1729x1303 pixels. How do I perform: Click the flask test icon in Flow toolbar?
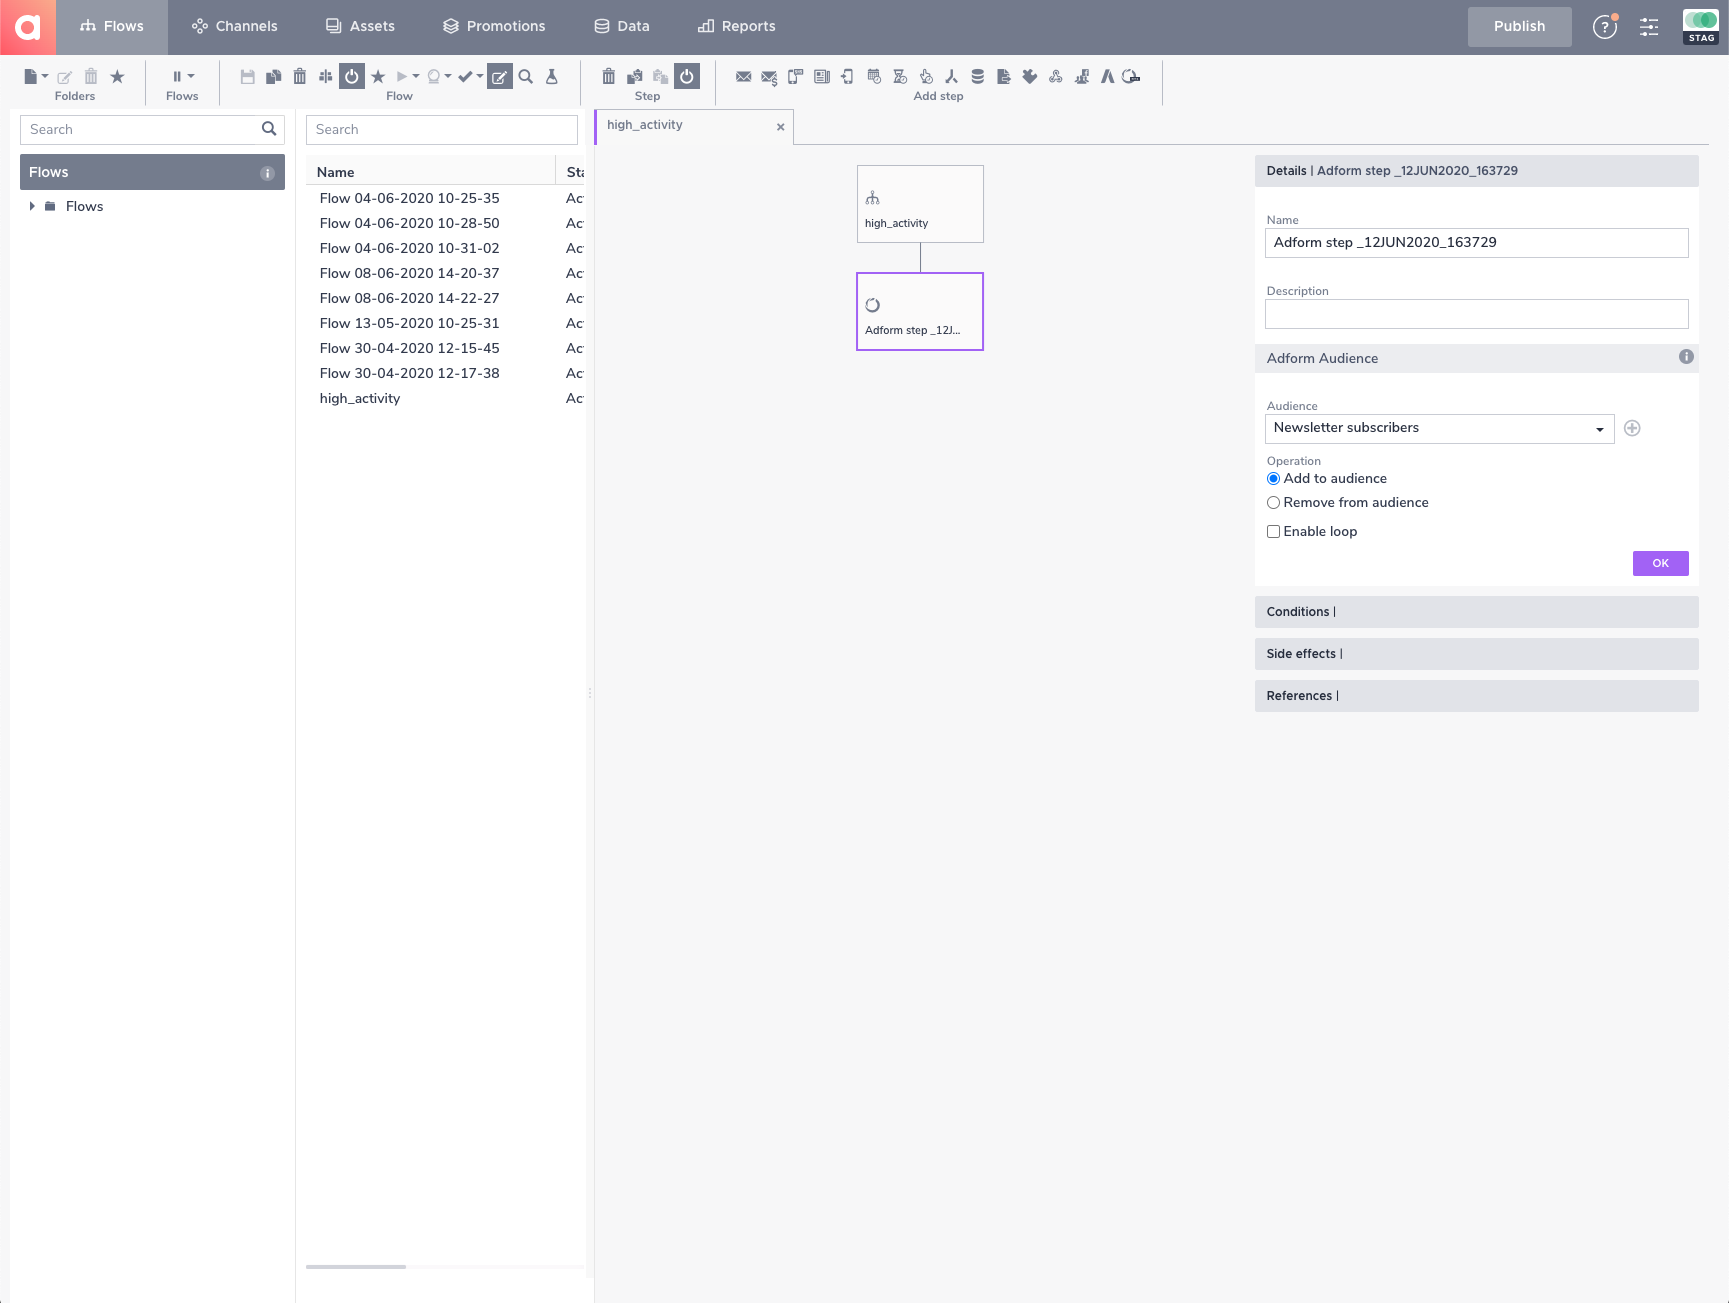551,77
